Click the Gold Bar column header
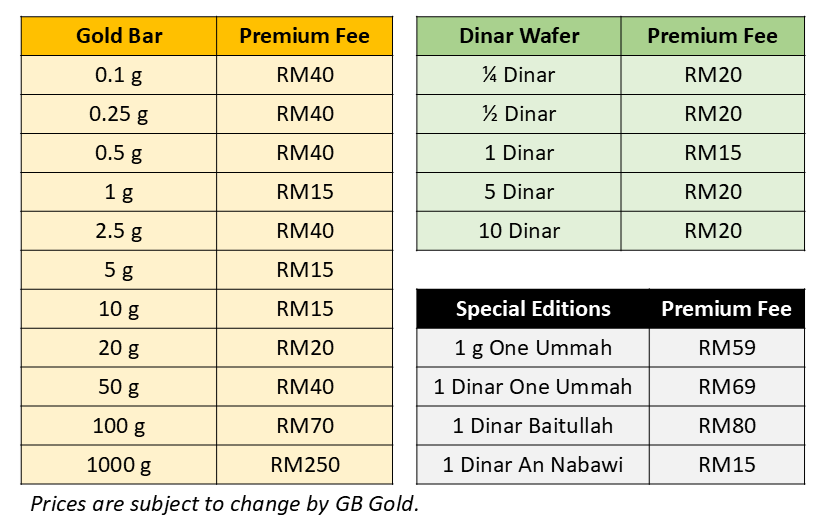Viewport: 821px width, 531px height. (119, 37)
